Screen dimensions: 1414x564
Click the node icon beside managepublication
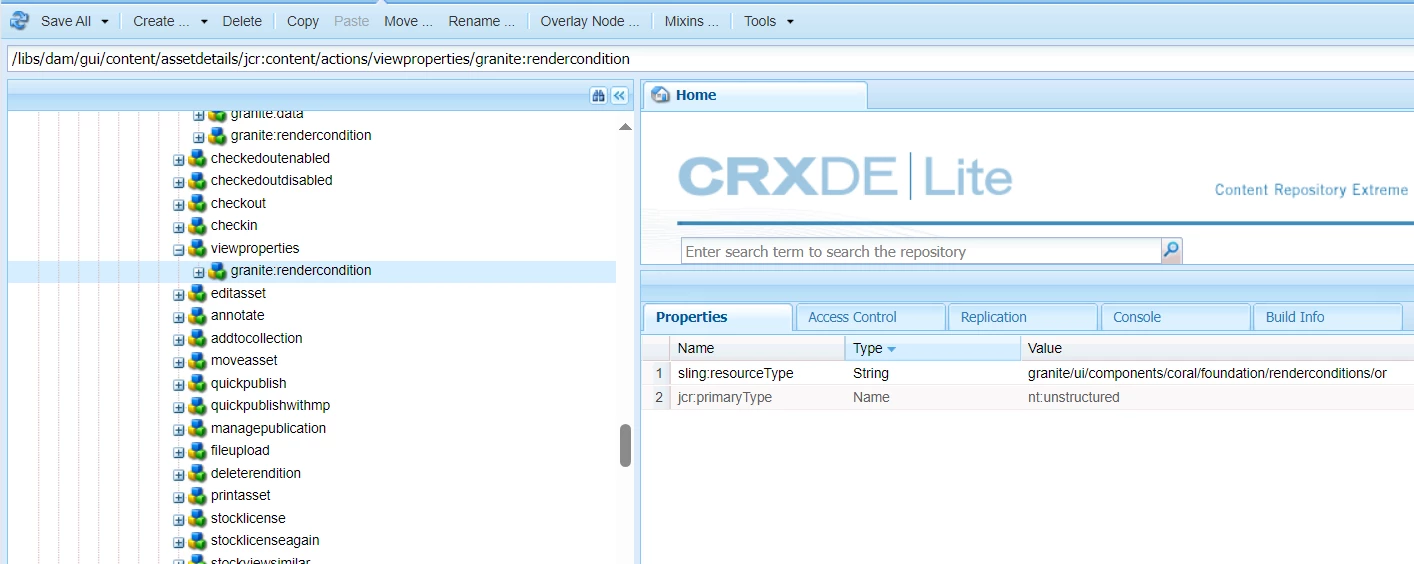197,428
